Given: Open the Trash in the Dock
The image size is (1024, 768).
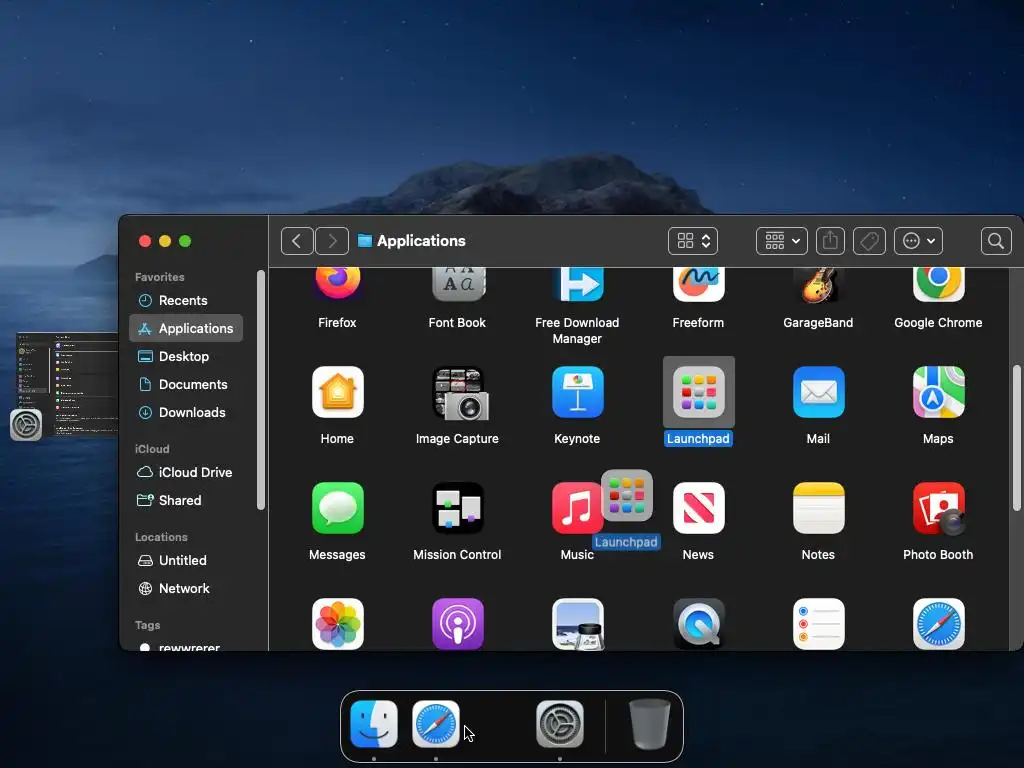Looking at the screenshot, I should (x=649, y=724).
